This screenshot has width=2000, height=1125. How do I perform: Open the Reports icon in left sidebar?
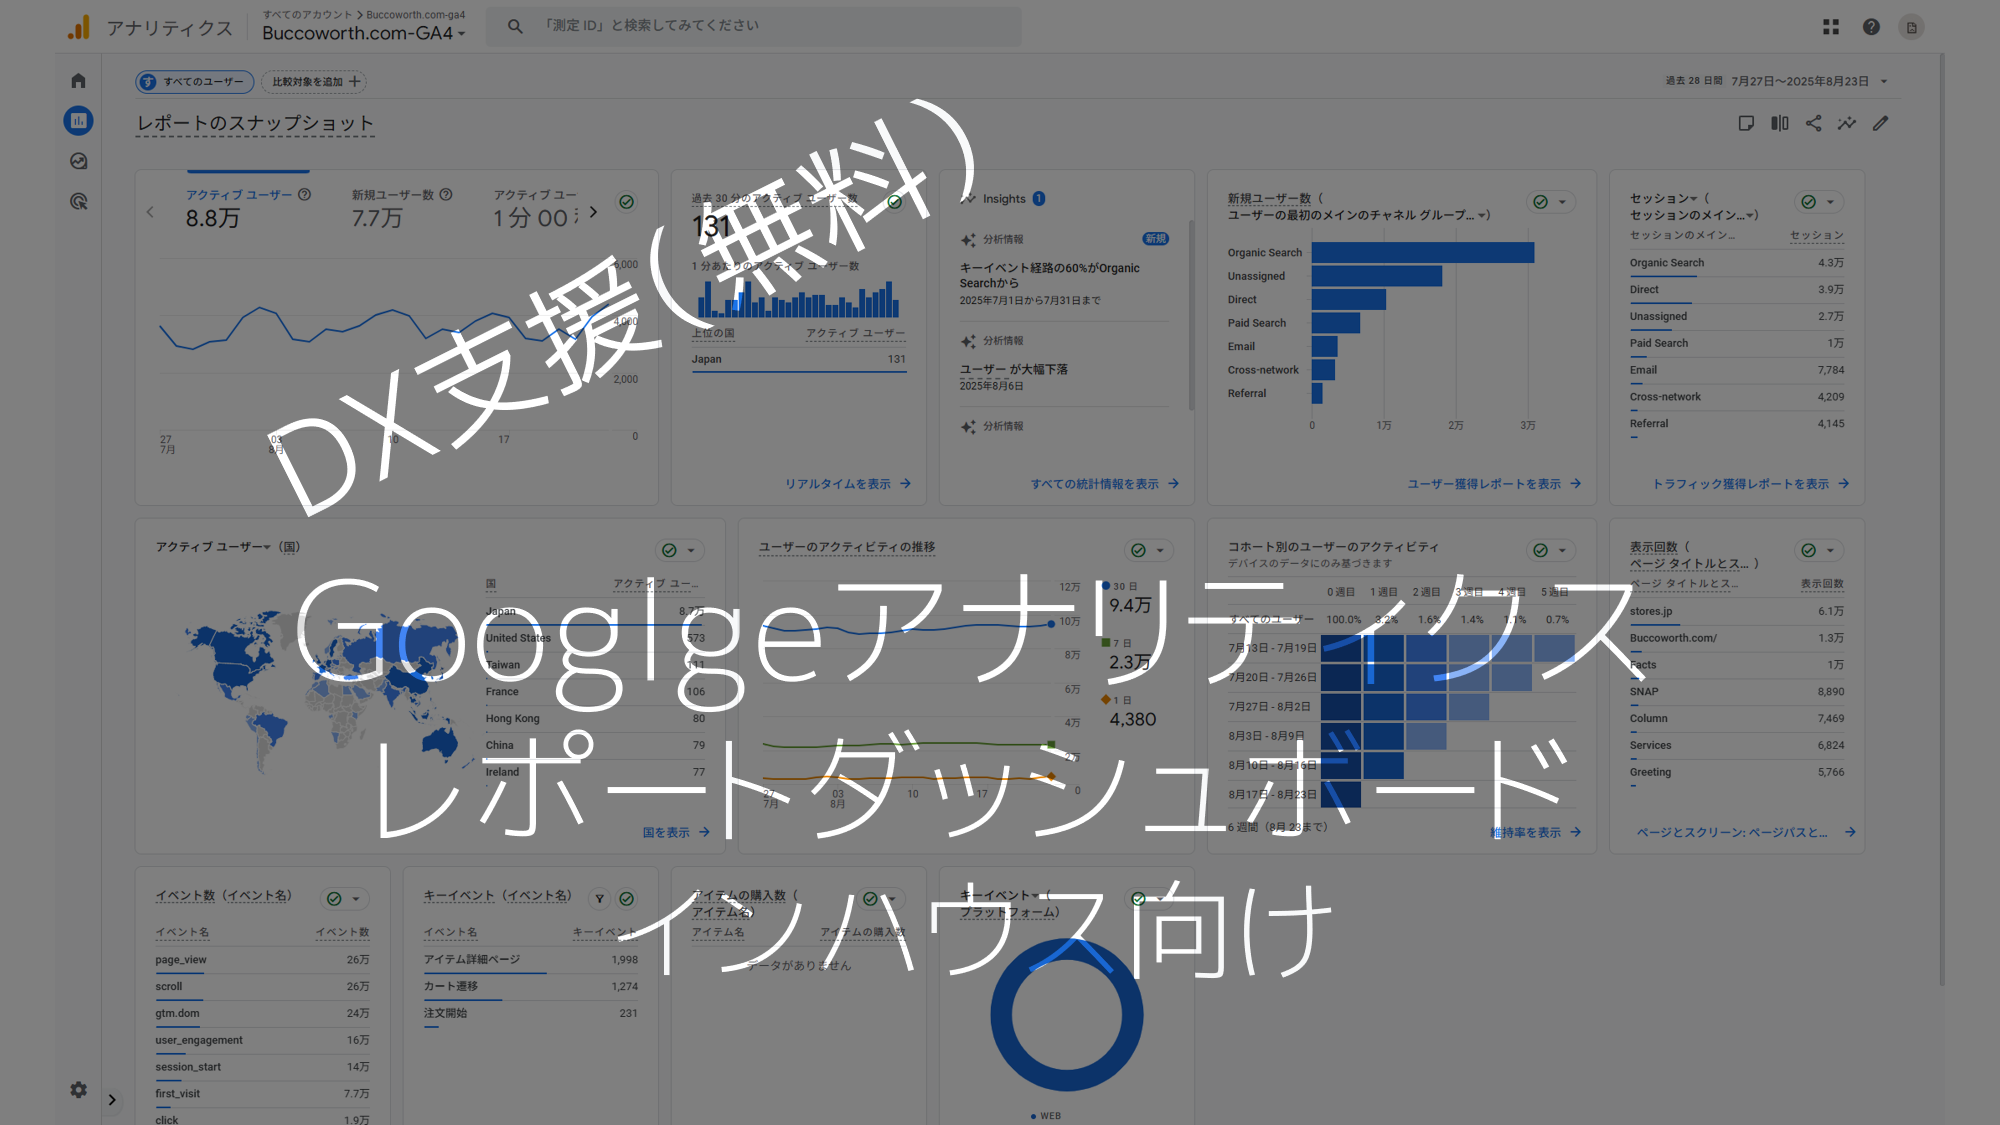coord(78,121)
